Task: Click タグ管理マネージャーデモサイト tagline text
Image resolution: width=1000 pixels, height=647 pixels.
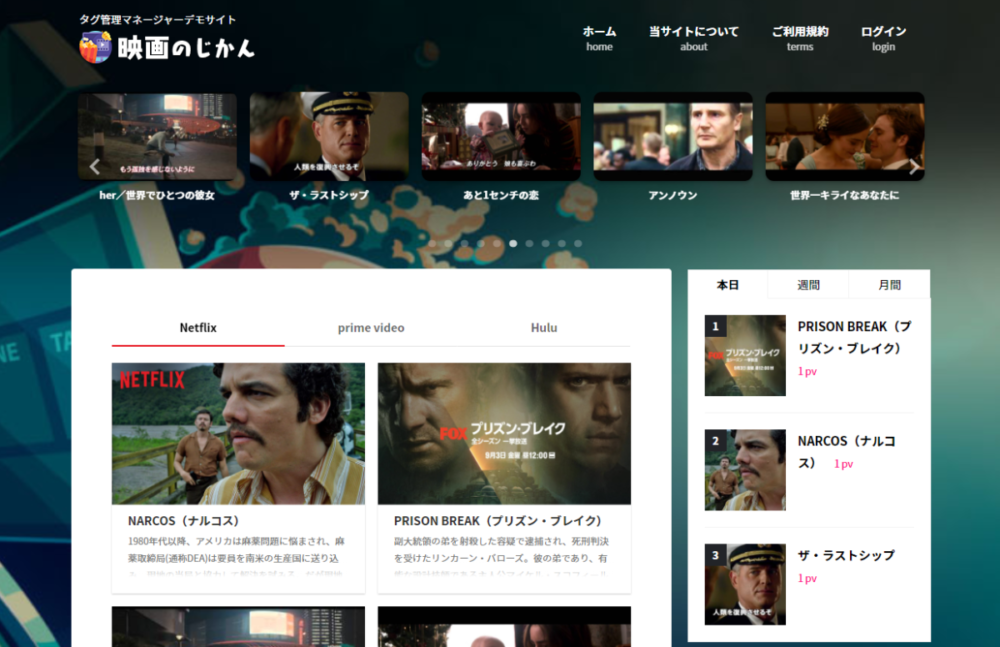Action: pyautogui.click(x=158, y=20)
